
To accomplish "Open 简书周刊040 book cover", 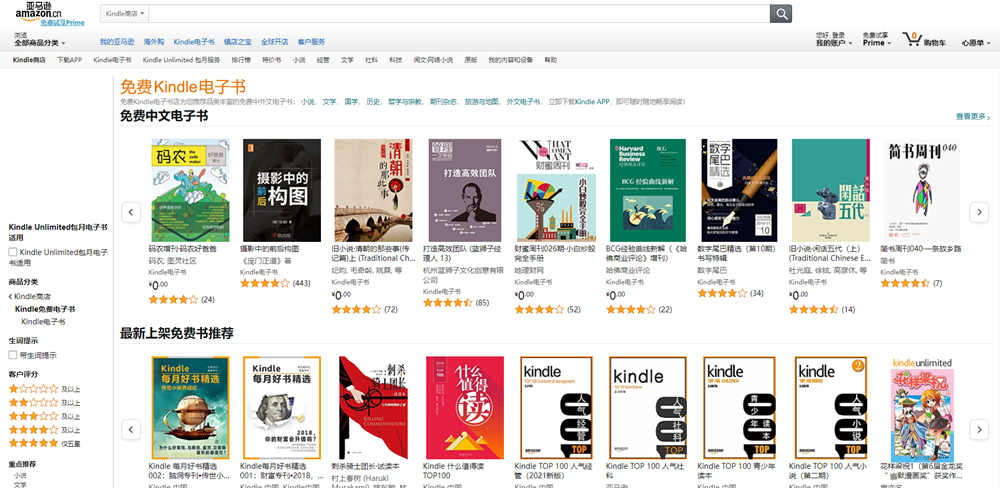I will (922, 190).
